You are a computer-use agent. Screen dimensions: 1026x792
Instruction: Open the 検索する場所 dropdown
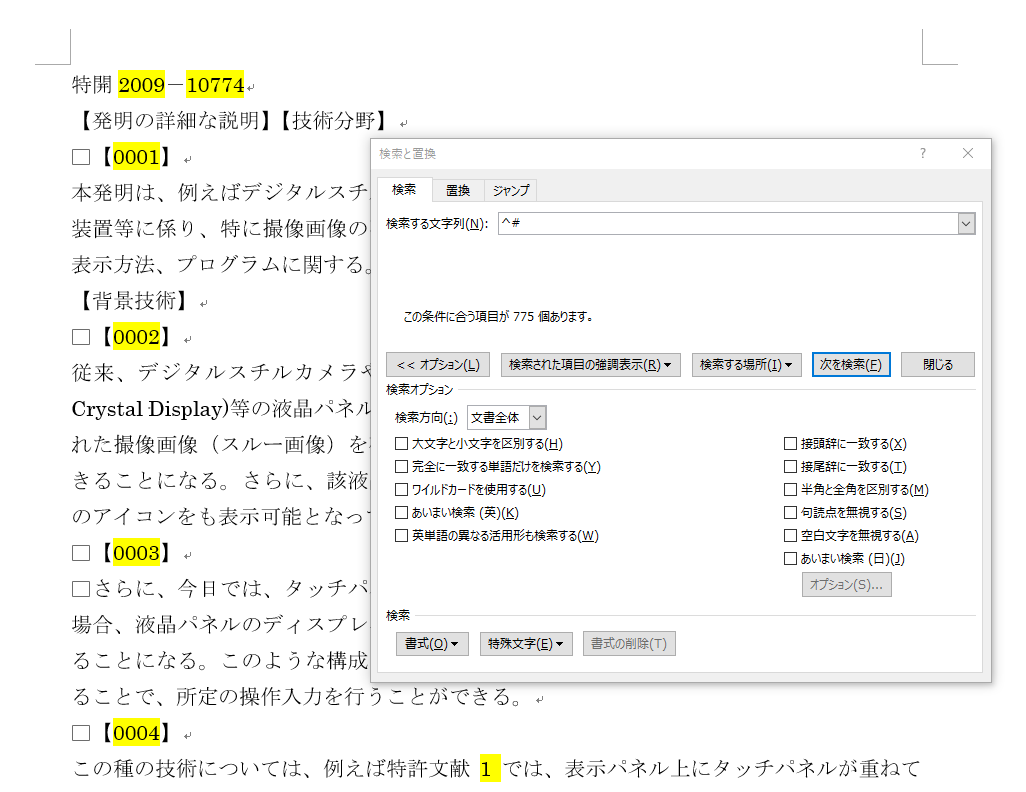point(746,365)
